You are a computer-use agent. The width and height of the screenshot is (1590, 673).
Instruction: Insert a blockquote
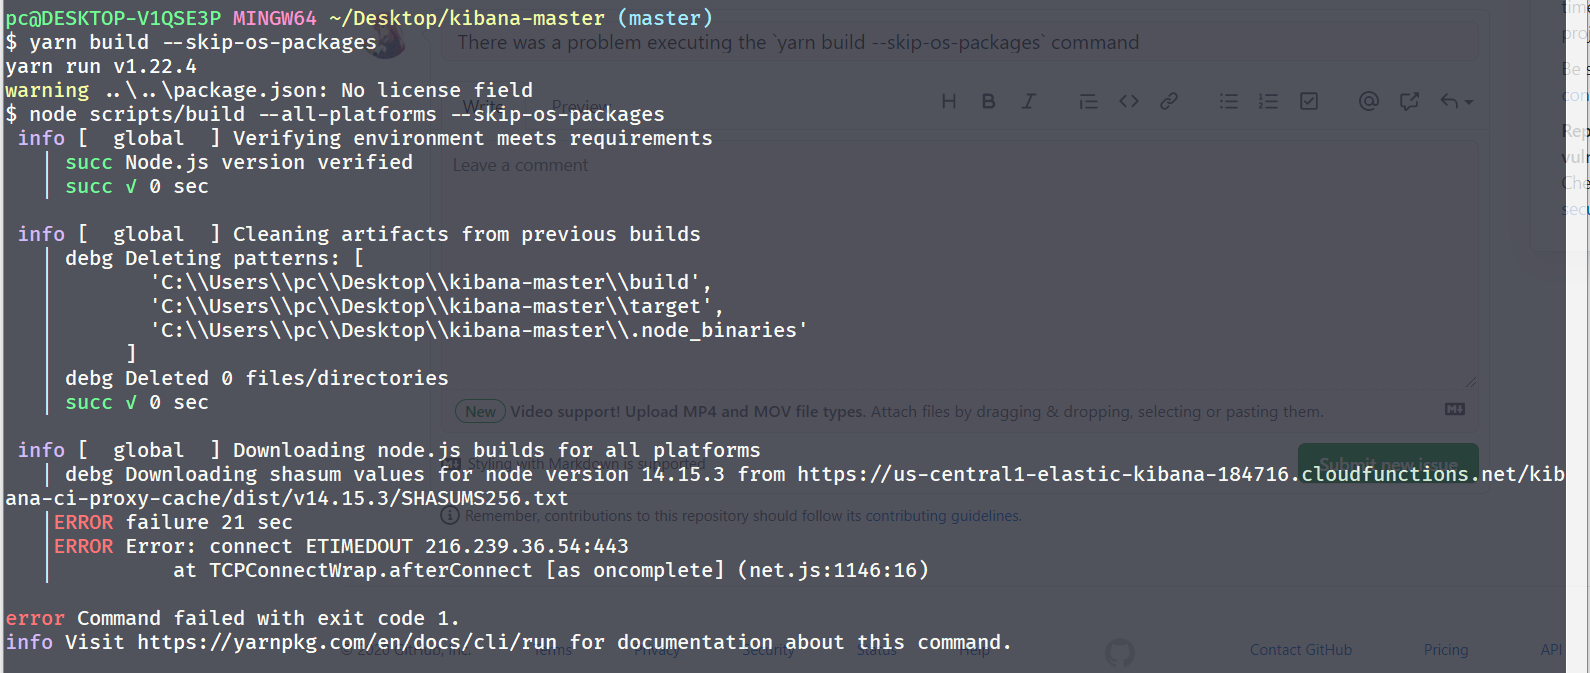pos(1088,100)
